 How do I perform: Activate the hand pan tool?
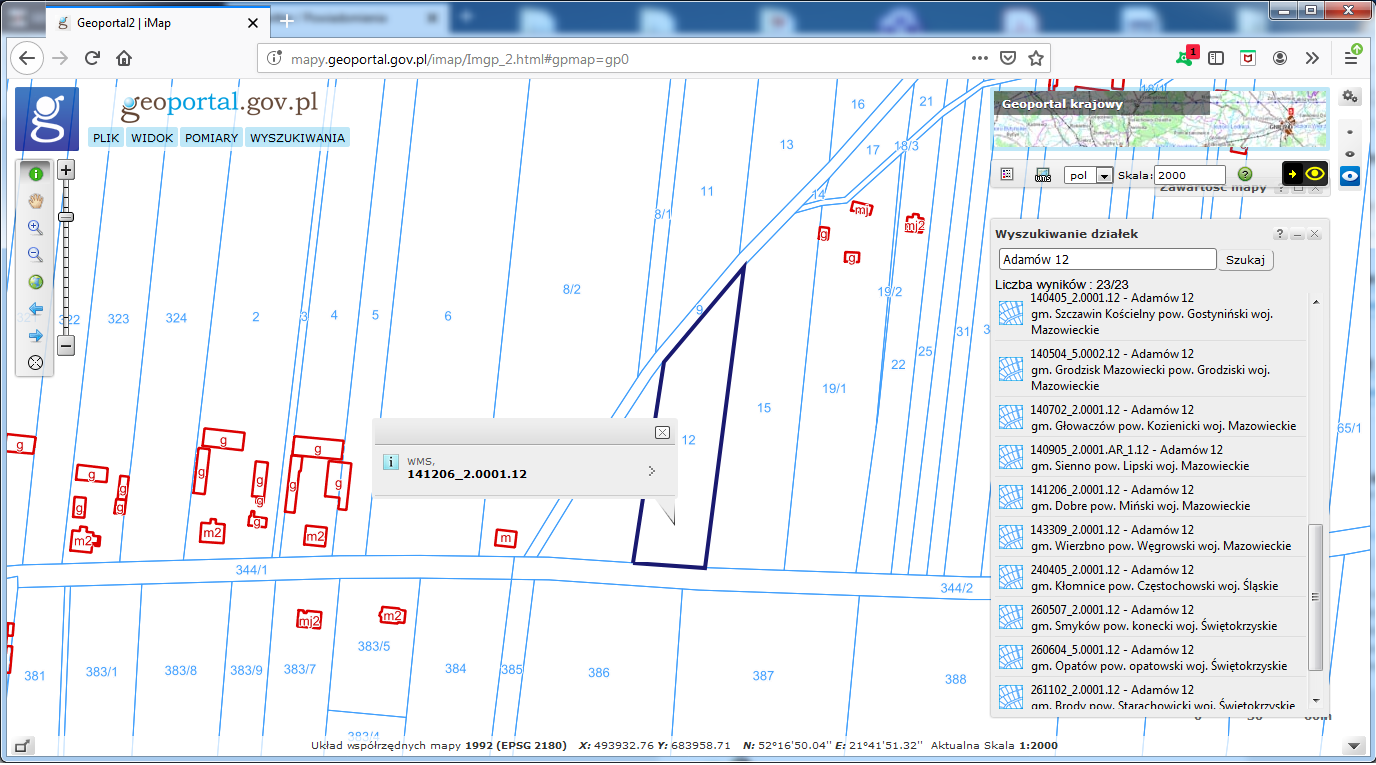[x=36, y=200]
